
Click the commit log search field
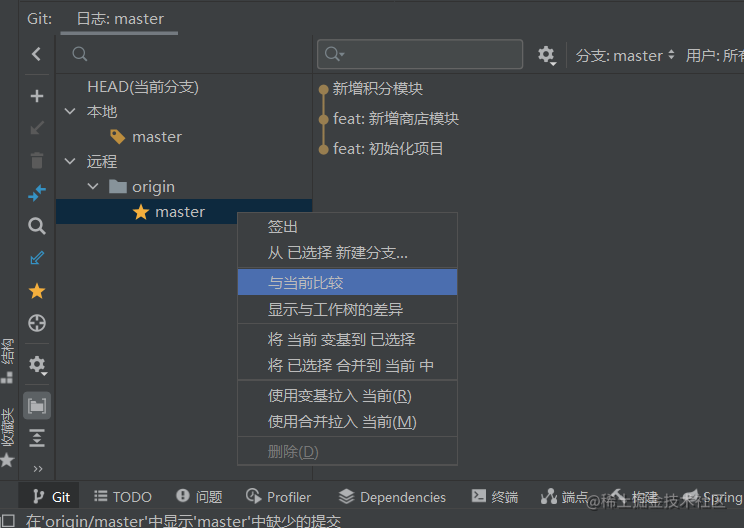420,54
